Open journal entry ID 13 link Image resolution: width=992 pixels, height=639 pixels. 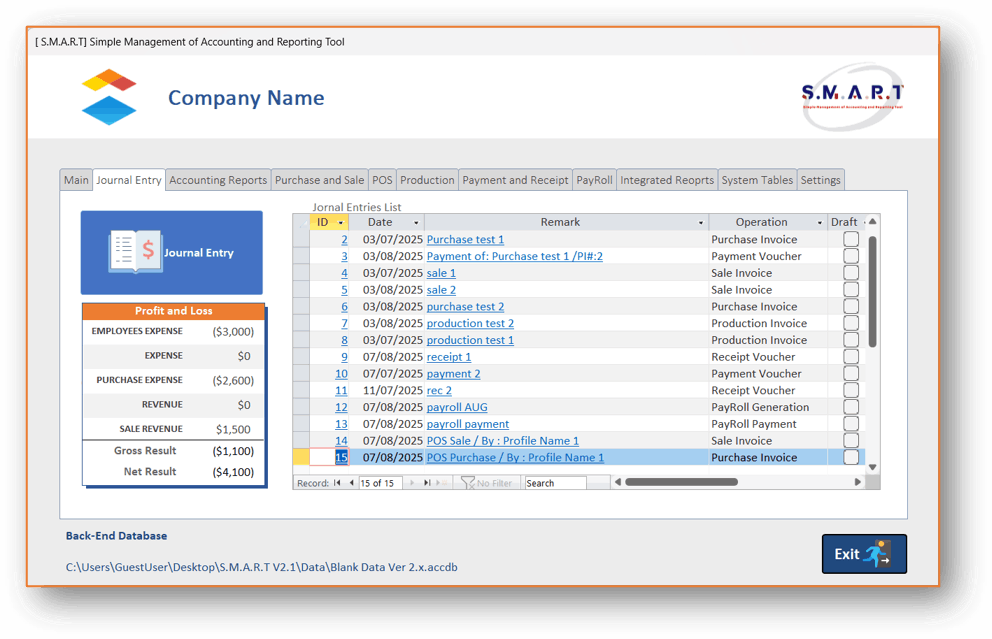[x=341, y=424]
